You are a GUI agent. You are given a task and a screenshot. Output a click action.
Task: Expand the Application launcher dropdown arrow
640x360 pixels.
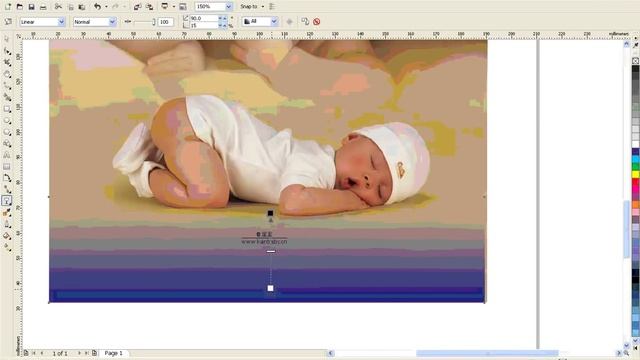pyautogui.click(x=173, y=7)
